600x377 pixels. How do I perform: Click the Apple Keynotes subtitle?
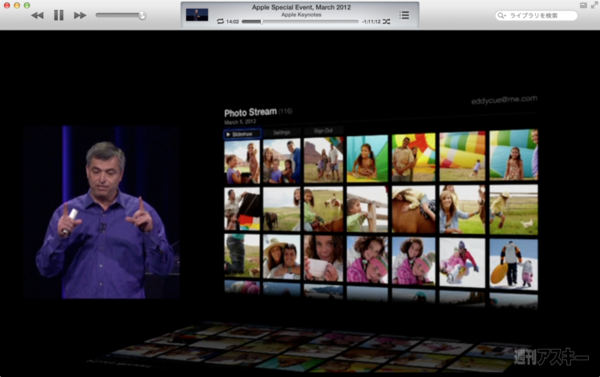click(x=301, y=15)
